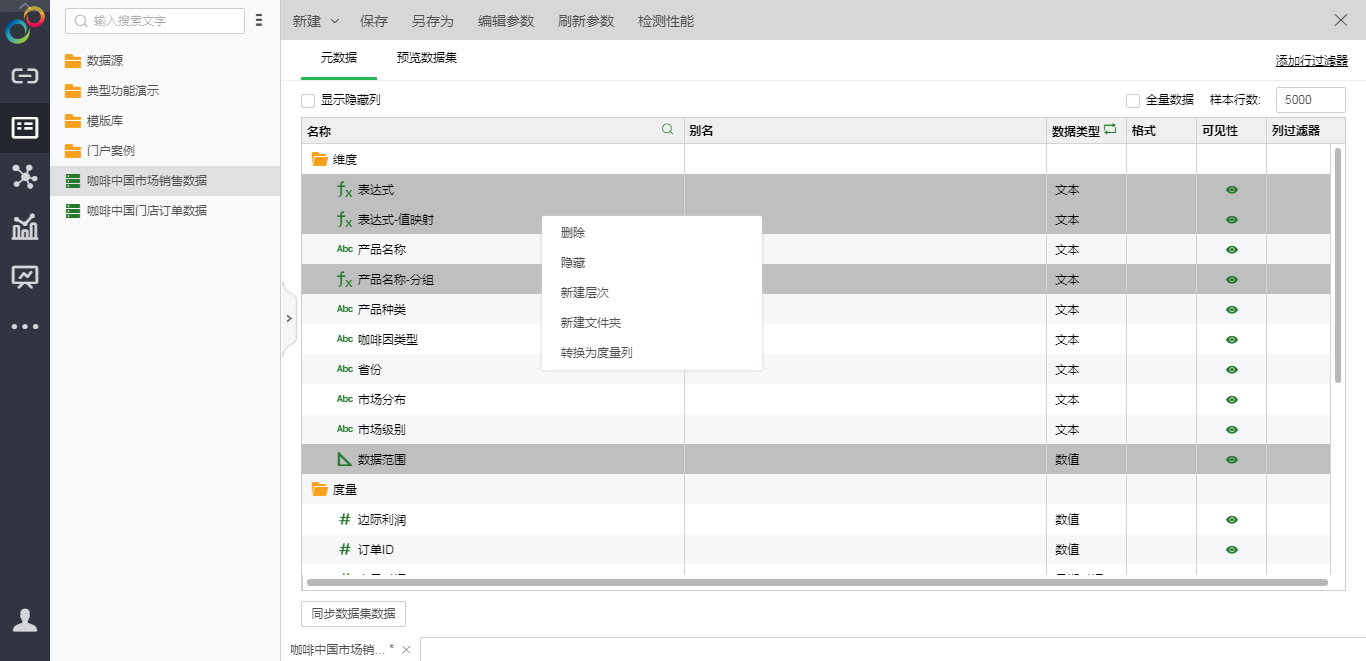
Task: Click the search icon in 名称 column header
Action: point(668,130)
